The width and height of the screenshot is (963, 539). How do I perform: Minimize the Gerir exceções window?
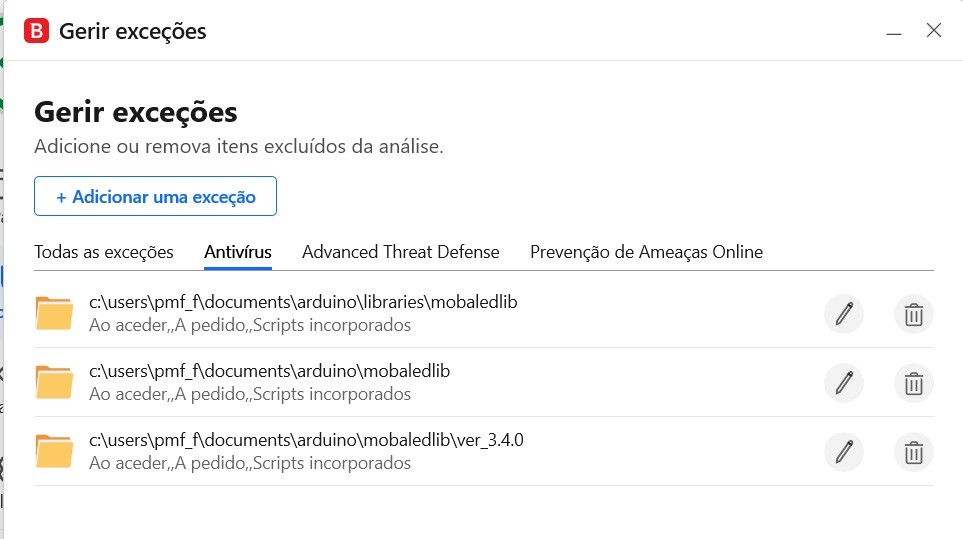pyautogui.click(x=894, y=32)
